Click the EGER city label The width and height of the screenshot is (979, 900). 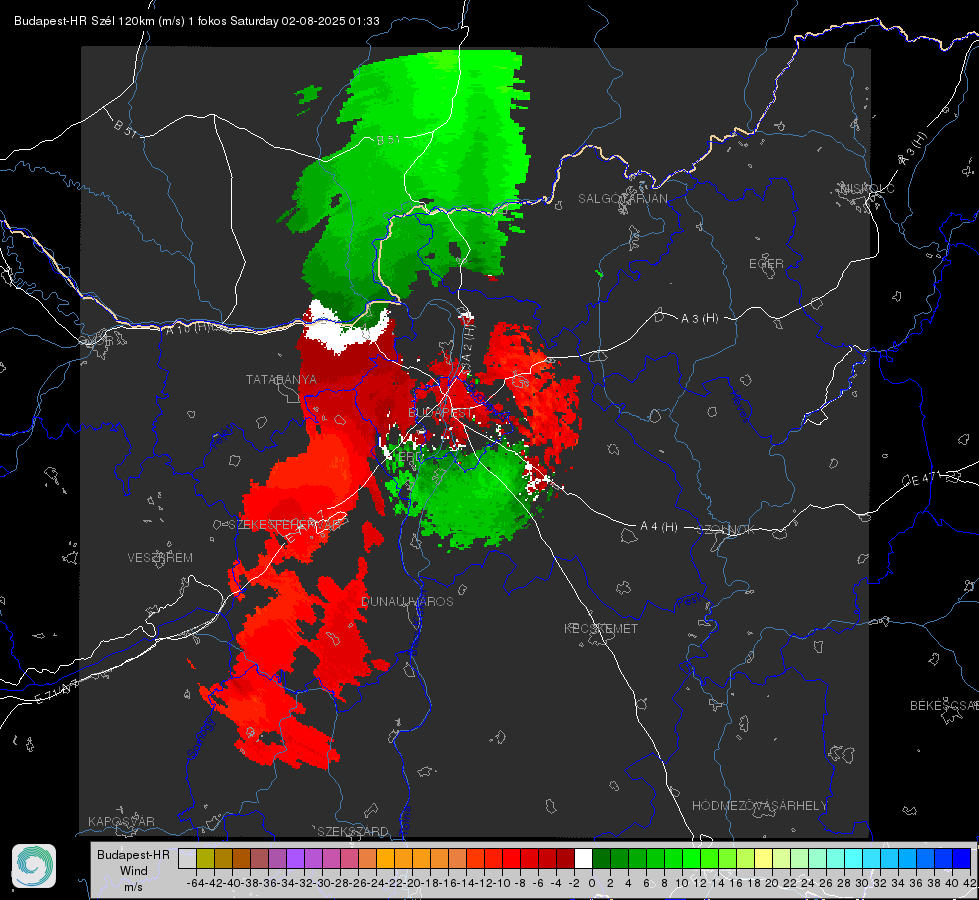[x=766, y=264]
